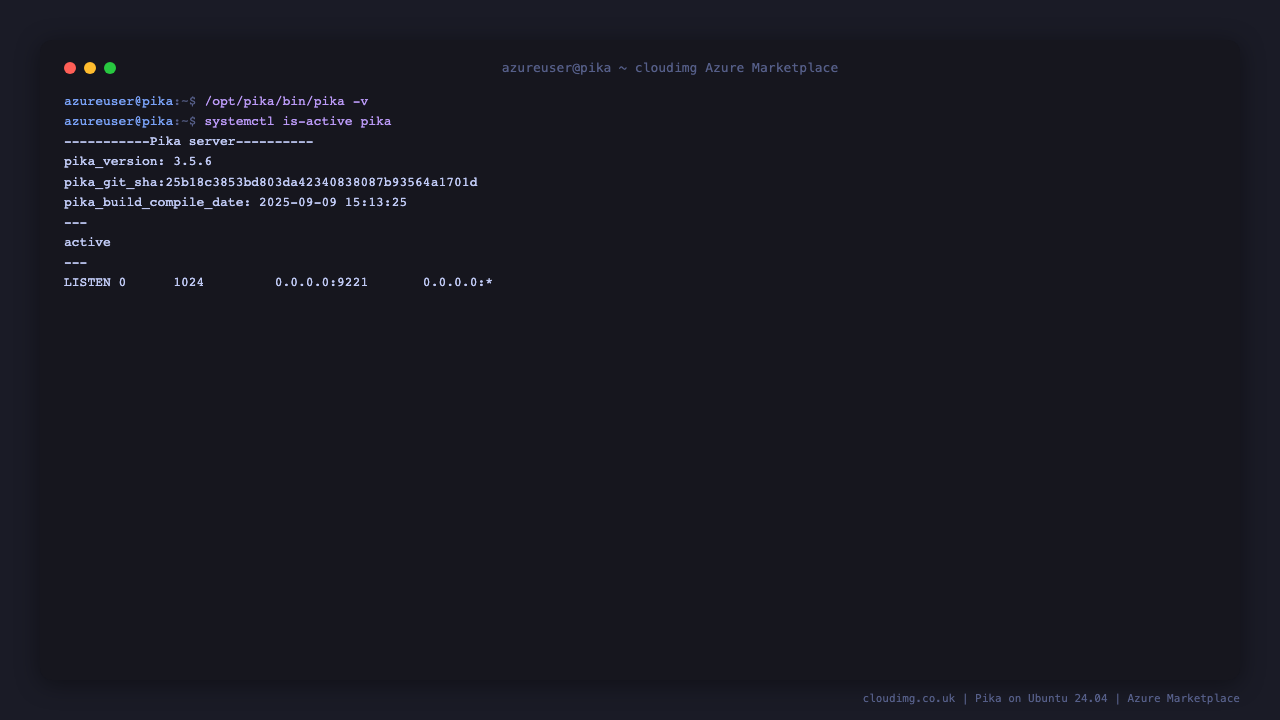The image size is (1280, 720).
Task: Click the first azureuser@pika prompt
Action: pos(119,101)
